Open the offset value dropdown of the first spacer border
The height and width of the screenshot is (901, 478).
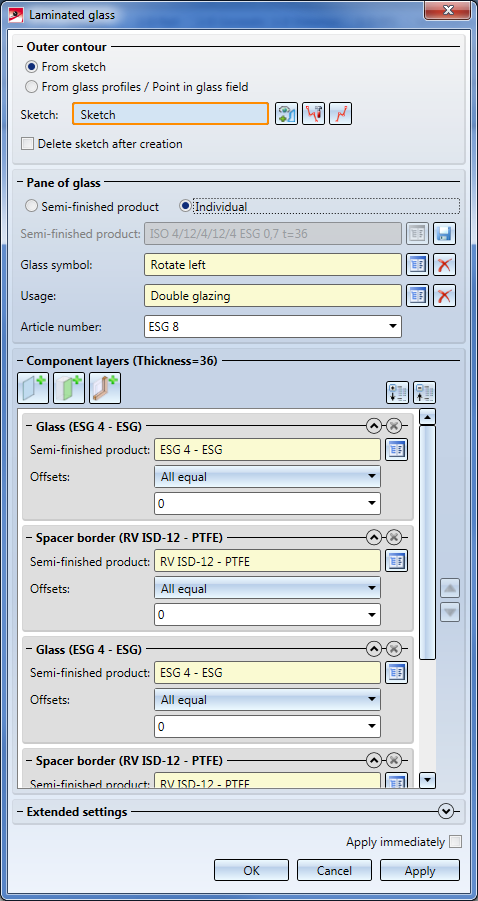pos(373,615)
